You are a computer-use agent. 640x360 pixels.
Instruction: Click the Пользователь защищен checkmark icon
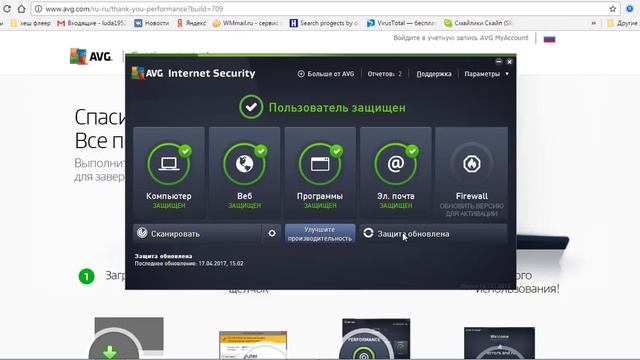tap(251, 107)
